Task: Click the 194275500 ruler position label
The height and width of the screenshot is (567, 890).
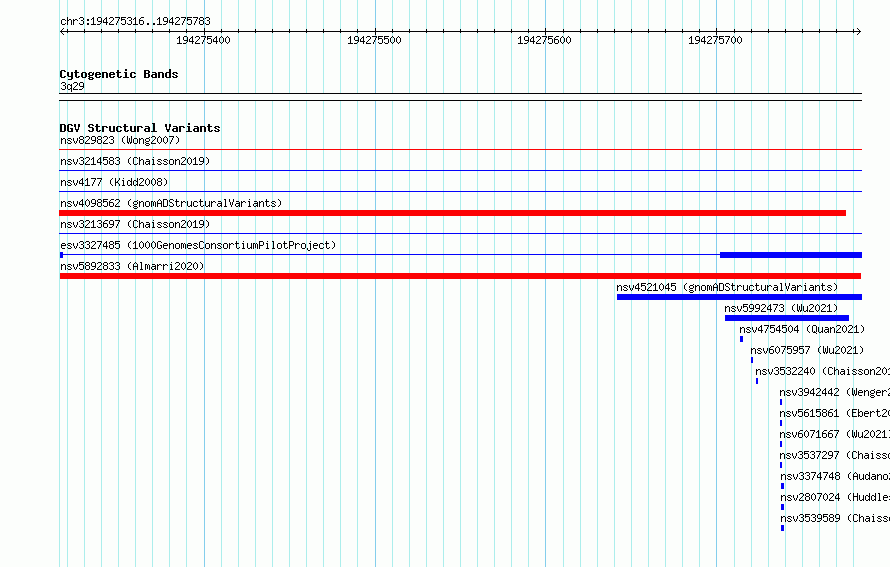Action: (374, 40)
